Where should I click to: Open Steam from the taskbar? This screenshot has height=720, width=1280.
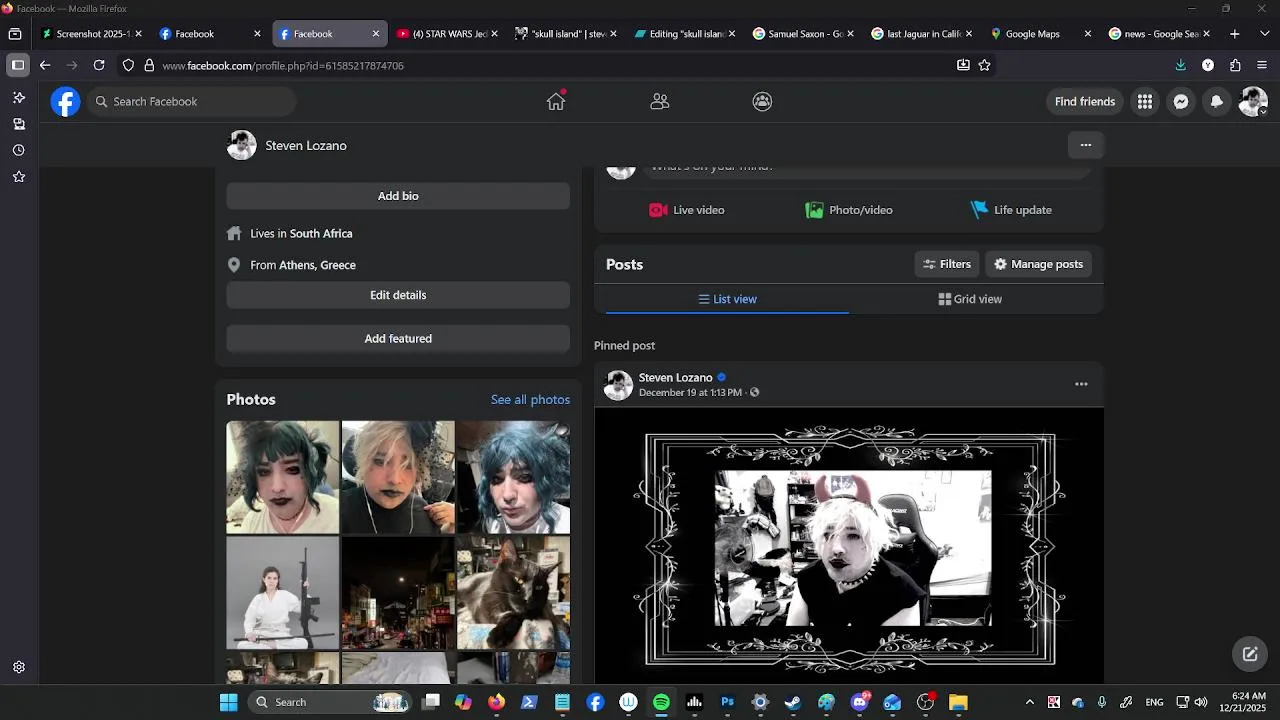click(x=793, y=702)
